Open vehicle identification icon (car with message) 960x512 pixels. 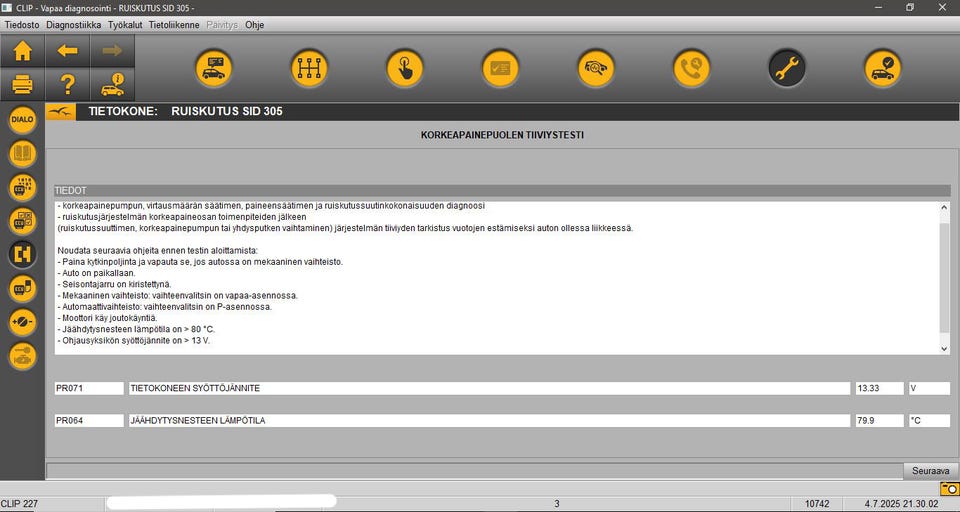214,68
